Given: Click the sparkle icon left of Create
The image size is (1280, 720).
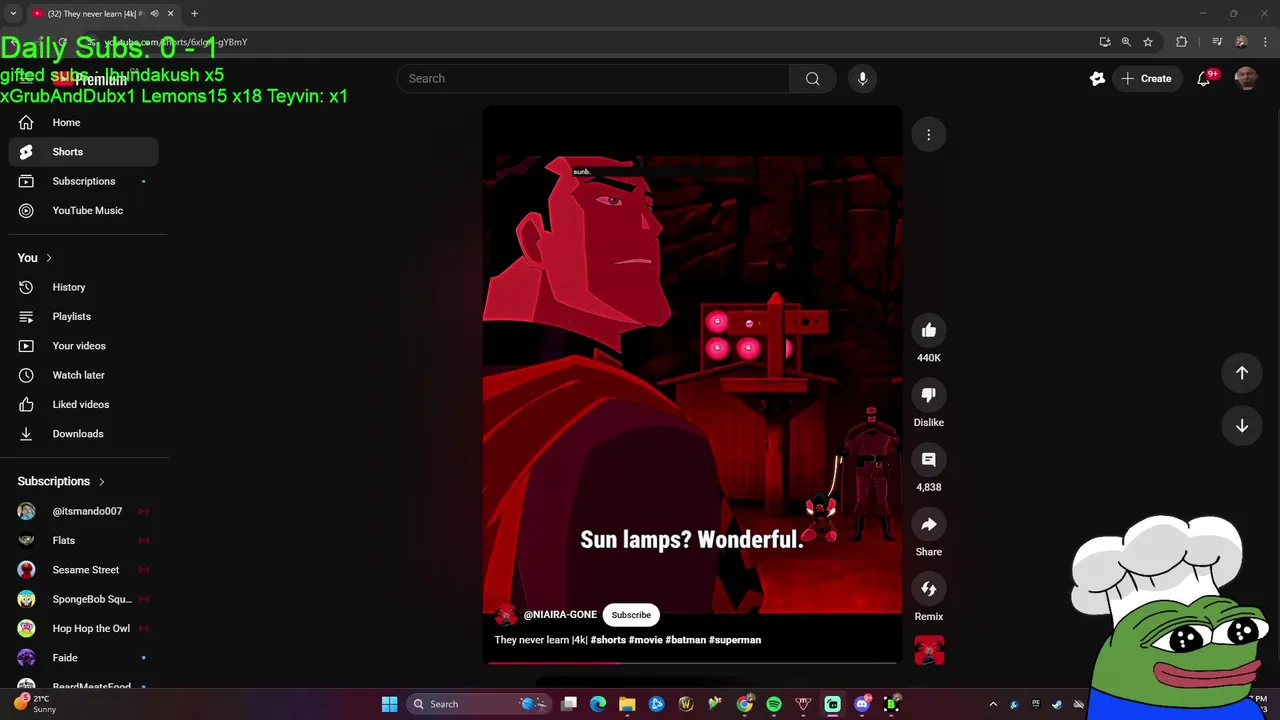Looking at the screenshot, I should [x=1097, y=78].
